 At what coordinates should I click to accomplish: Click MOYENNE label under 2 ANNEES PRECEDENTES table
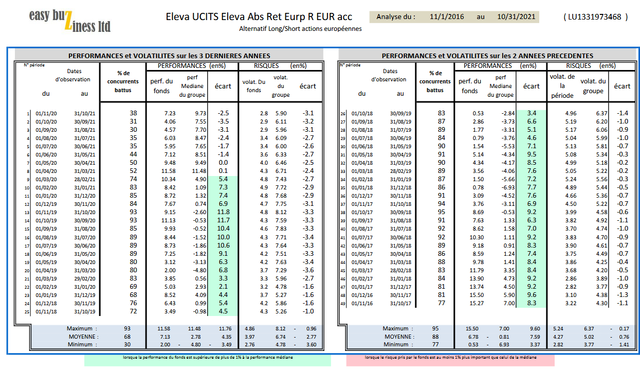(399, 337)
